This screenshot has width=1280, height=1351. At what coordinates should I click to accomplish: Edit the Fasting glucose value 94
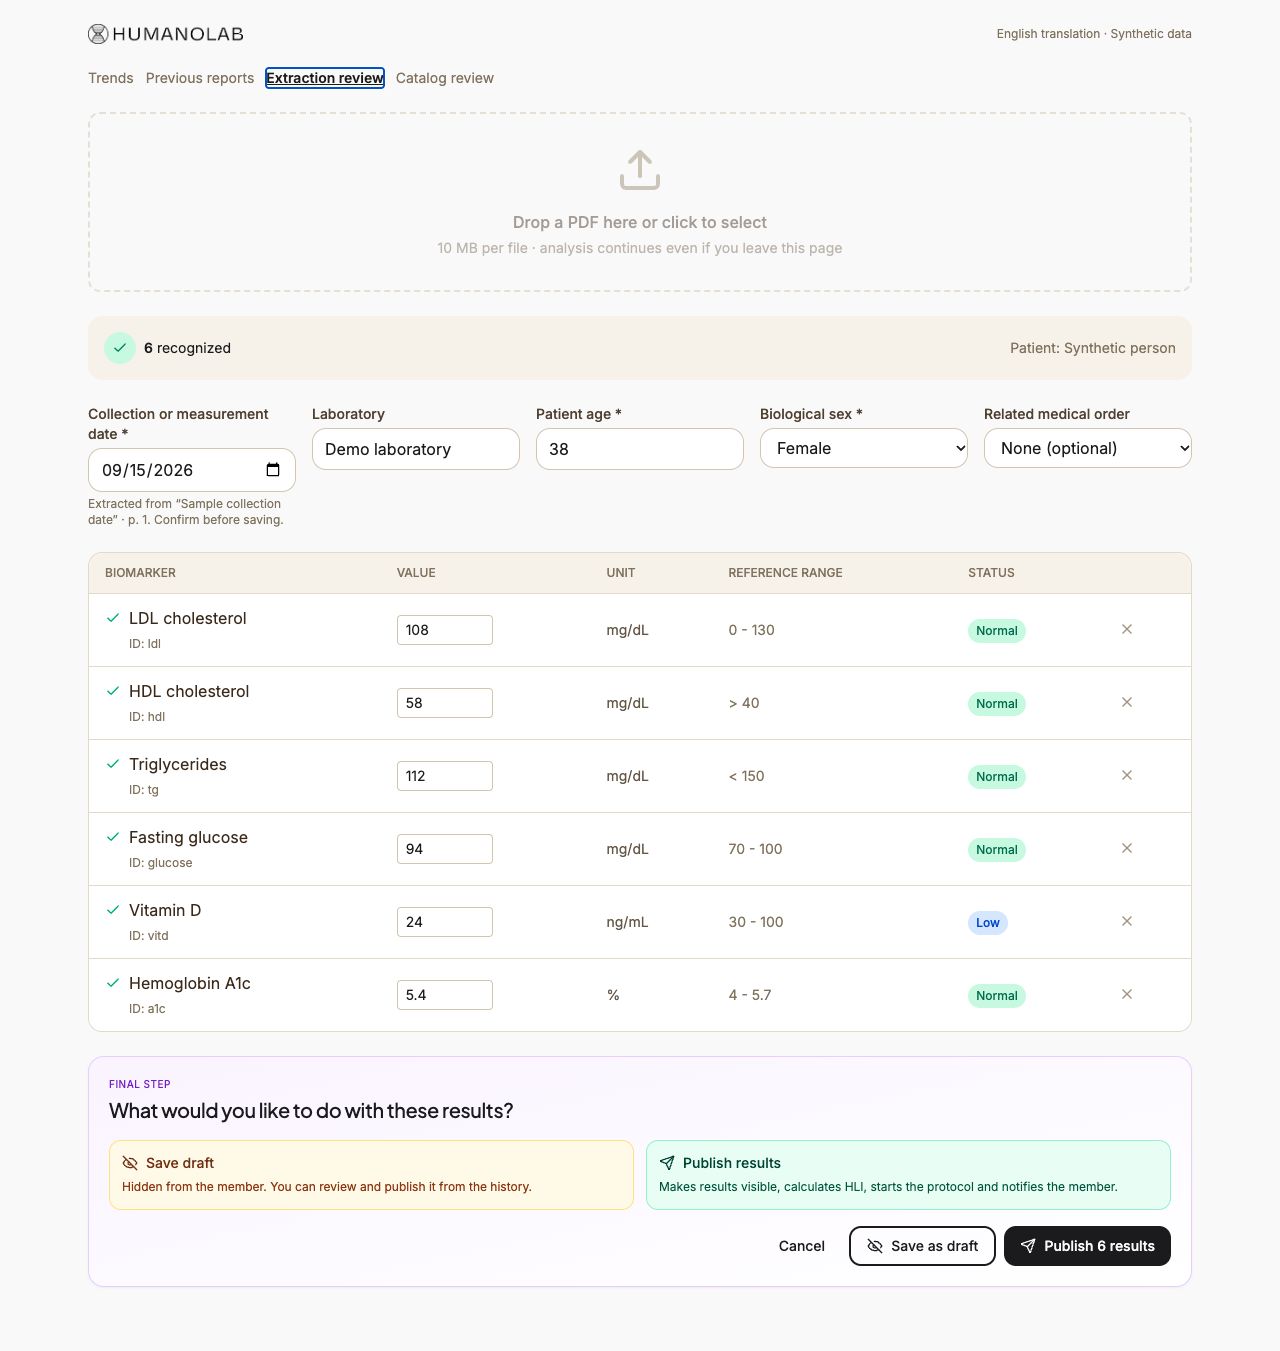tap(445, 849)
